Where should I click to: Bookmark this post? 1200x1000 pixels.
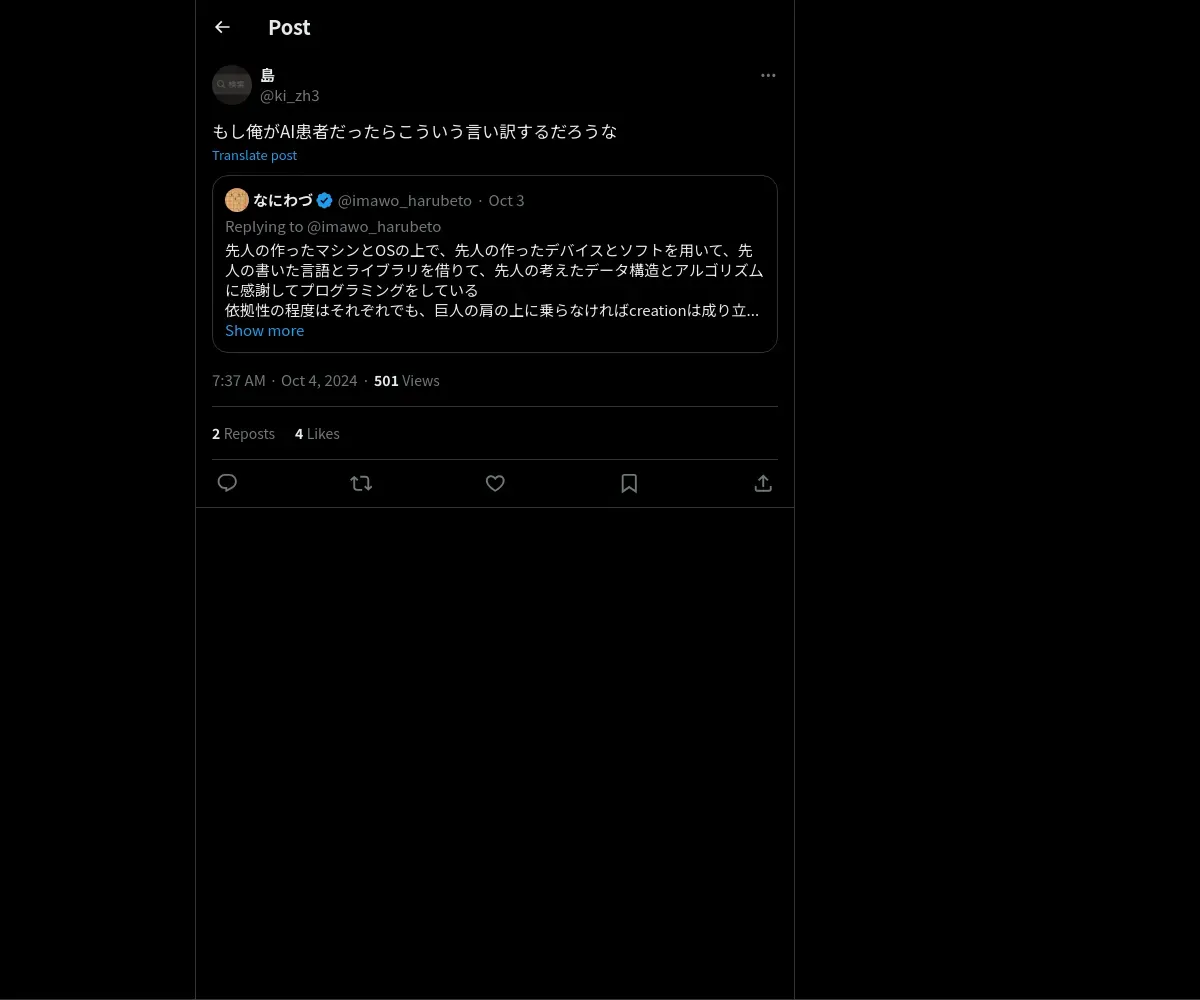629,483
